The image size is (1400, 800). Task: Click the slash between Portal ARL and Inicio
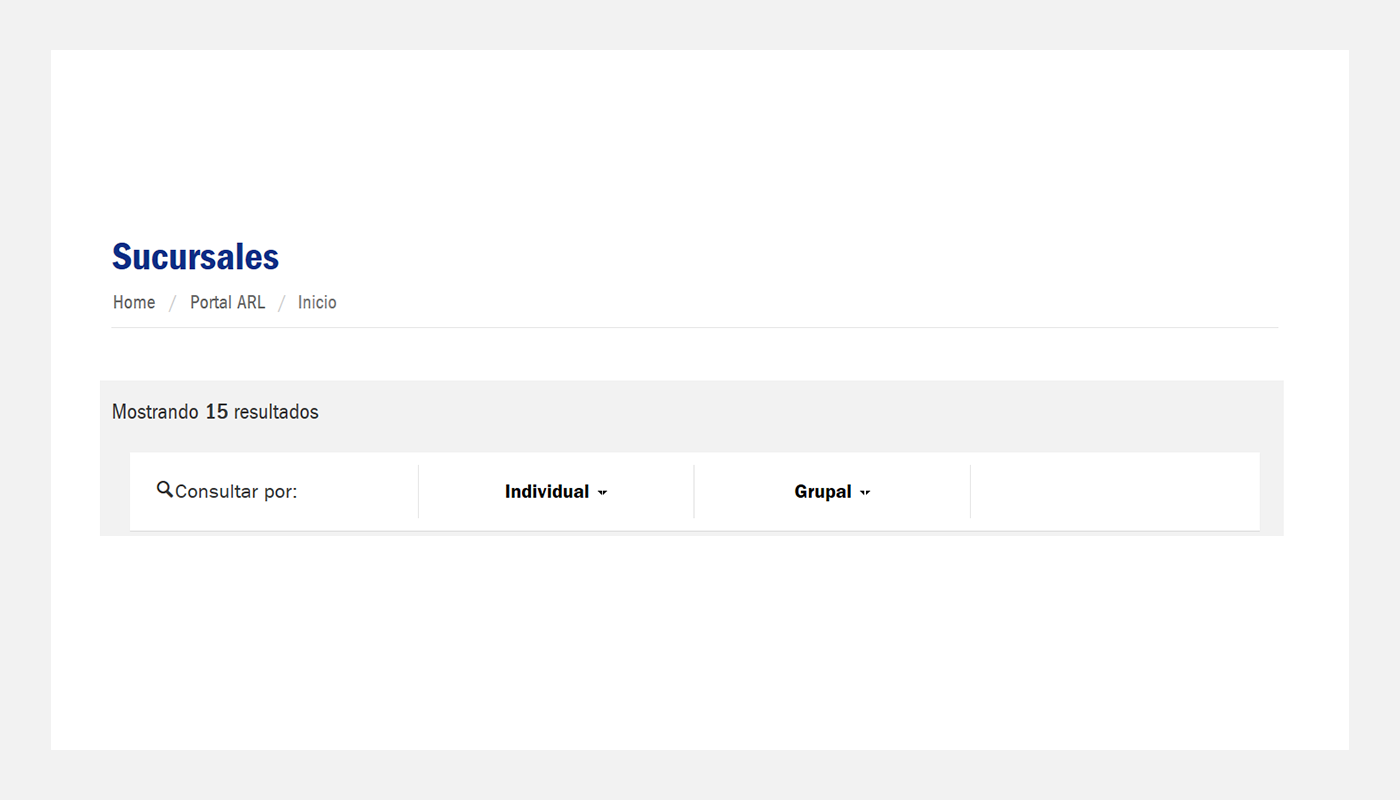(x=282, y=303)
